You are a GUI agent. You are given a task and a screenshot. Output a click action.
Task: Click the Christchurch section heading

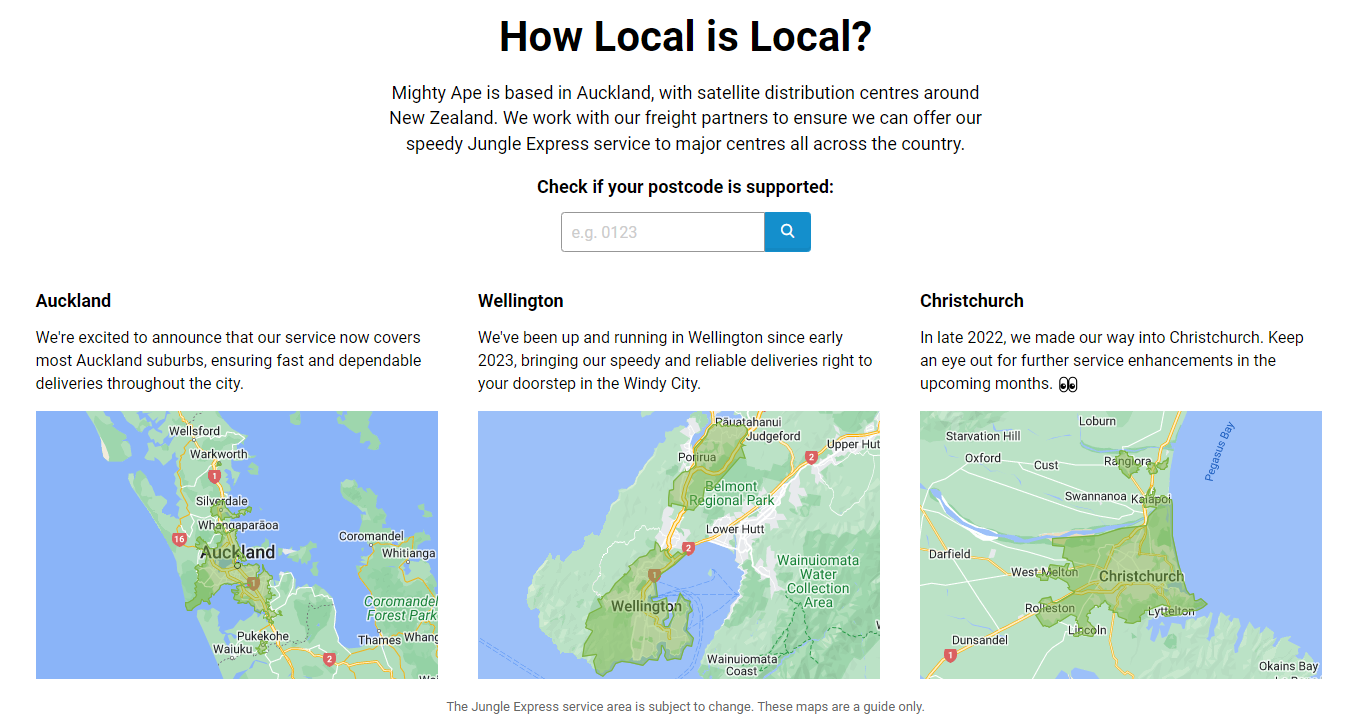pyautogui.click(x=971, y=301)
